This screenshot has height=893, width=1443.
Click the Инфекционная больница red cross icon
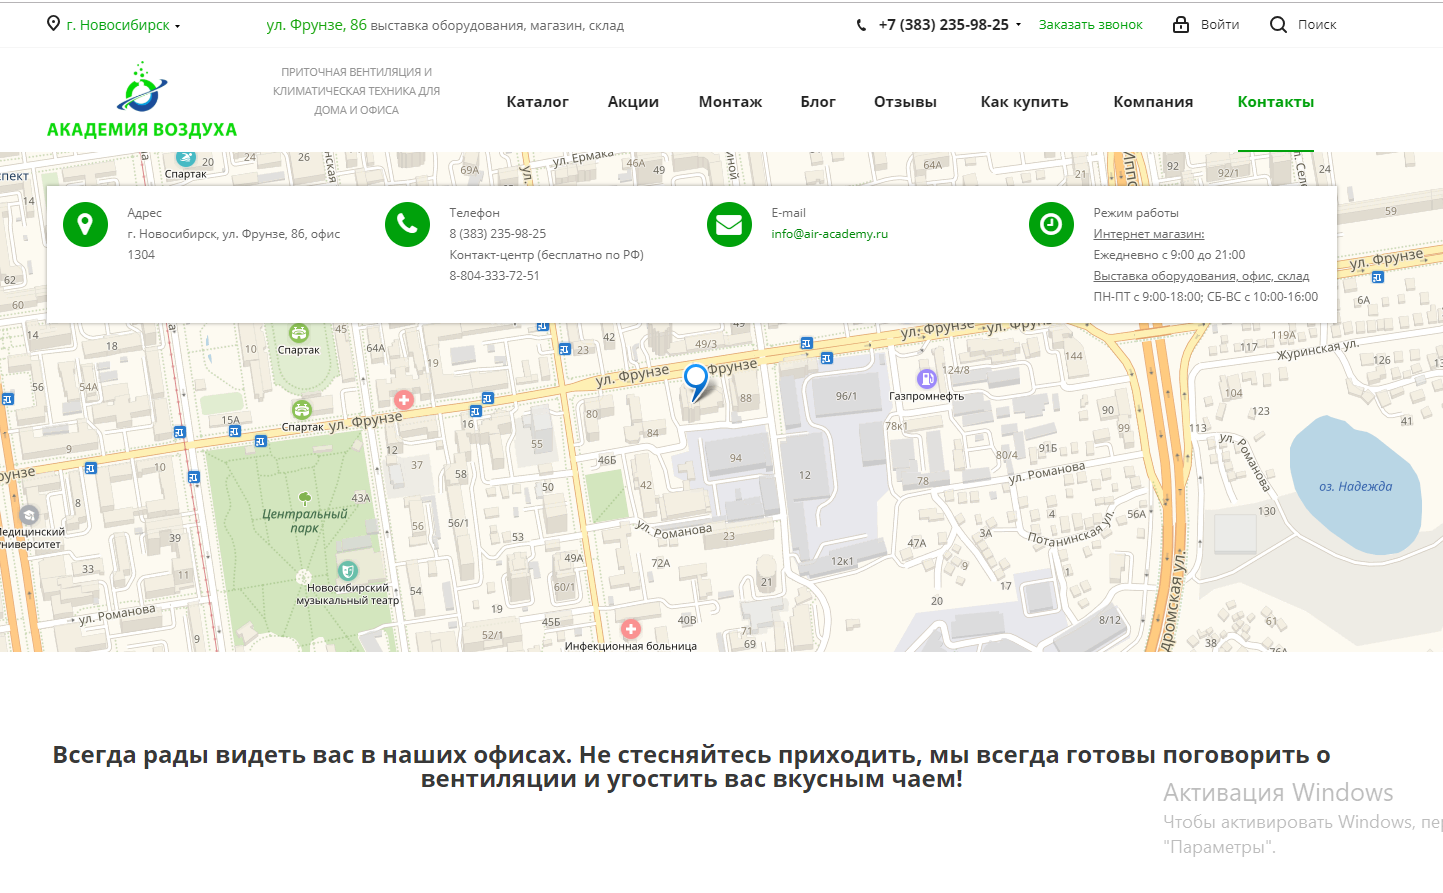pos(631,629)
